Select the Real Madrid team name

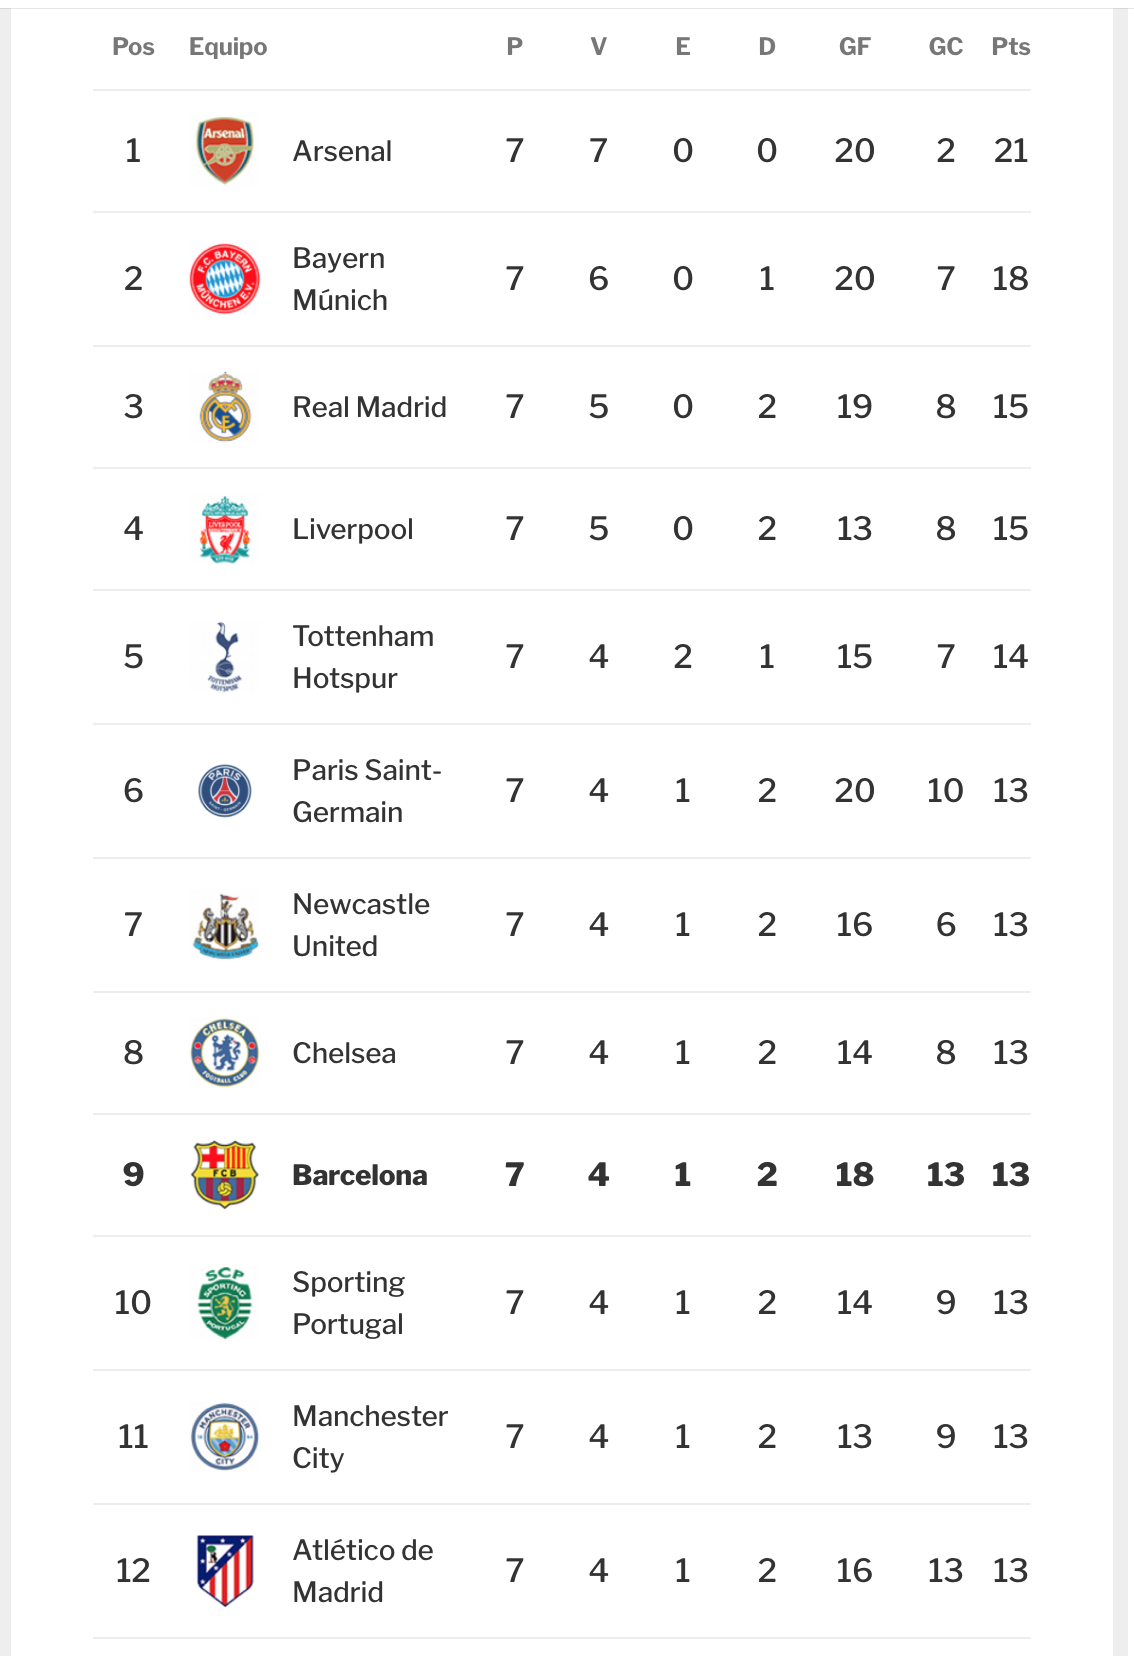tap(369, 407)
